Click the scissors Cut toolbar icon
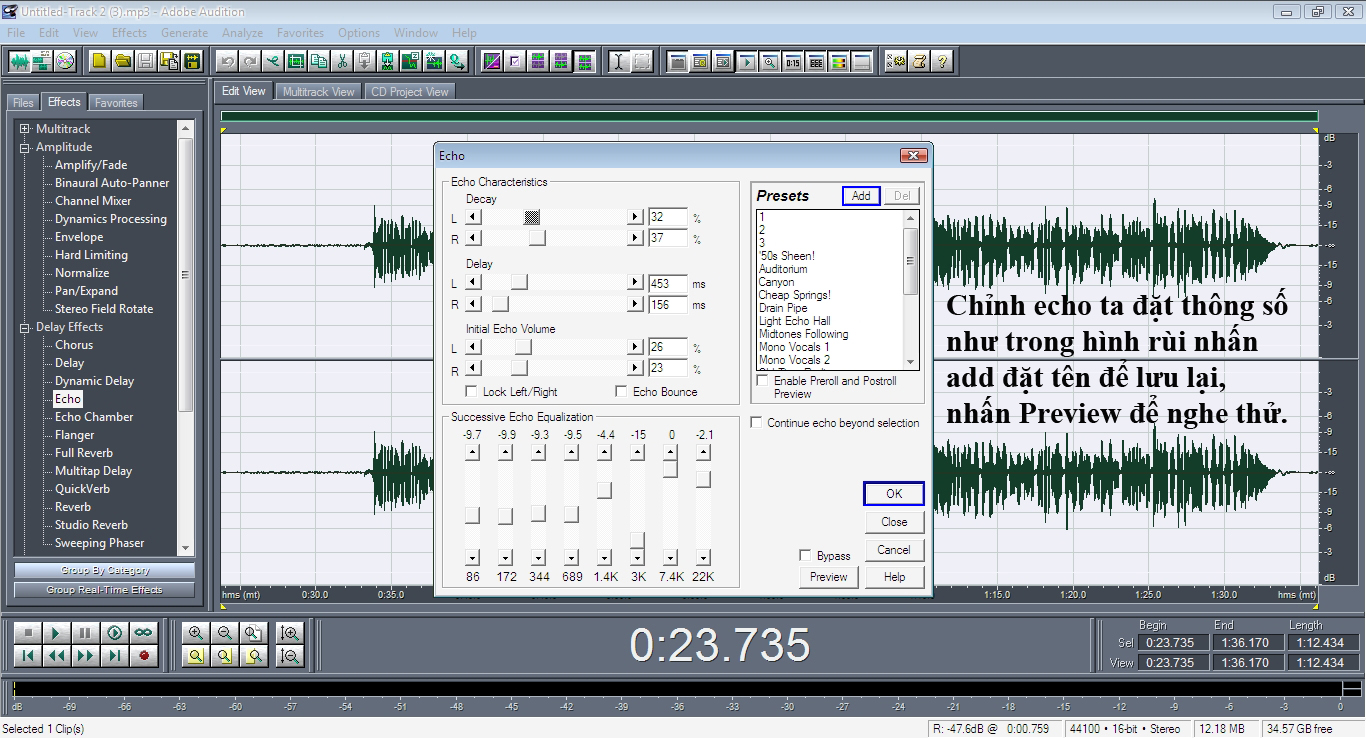This screenshot has width=1366, height=738. [342, 61]
